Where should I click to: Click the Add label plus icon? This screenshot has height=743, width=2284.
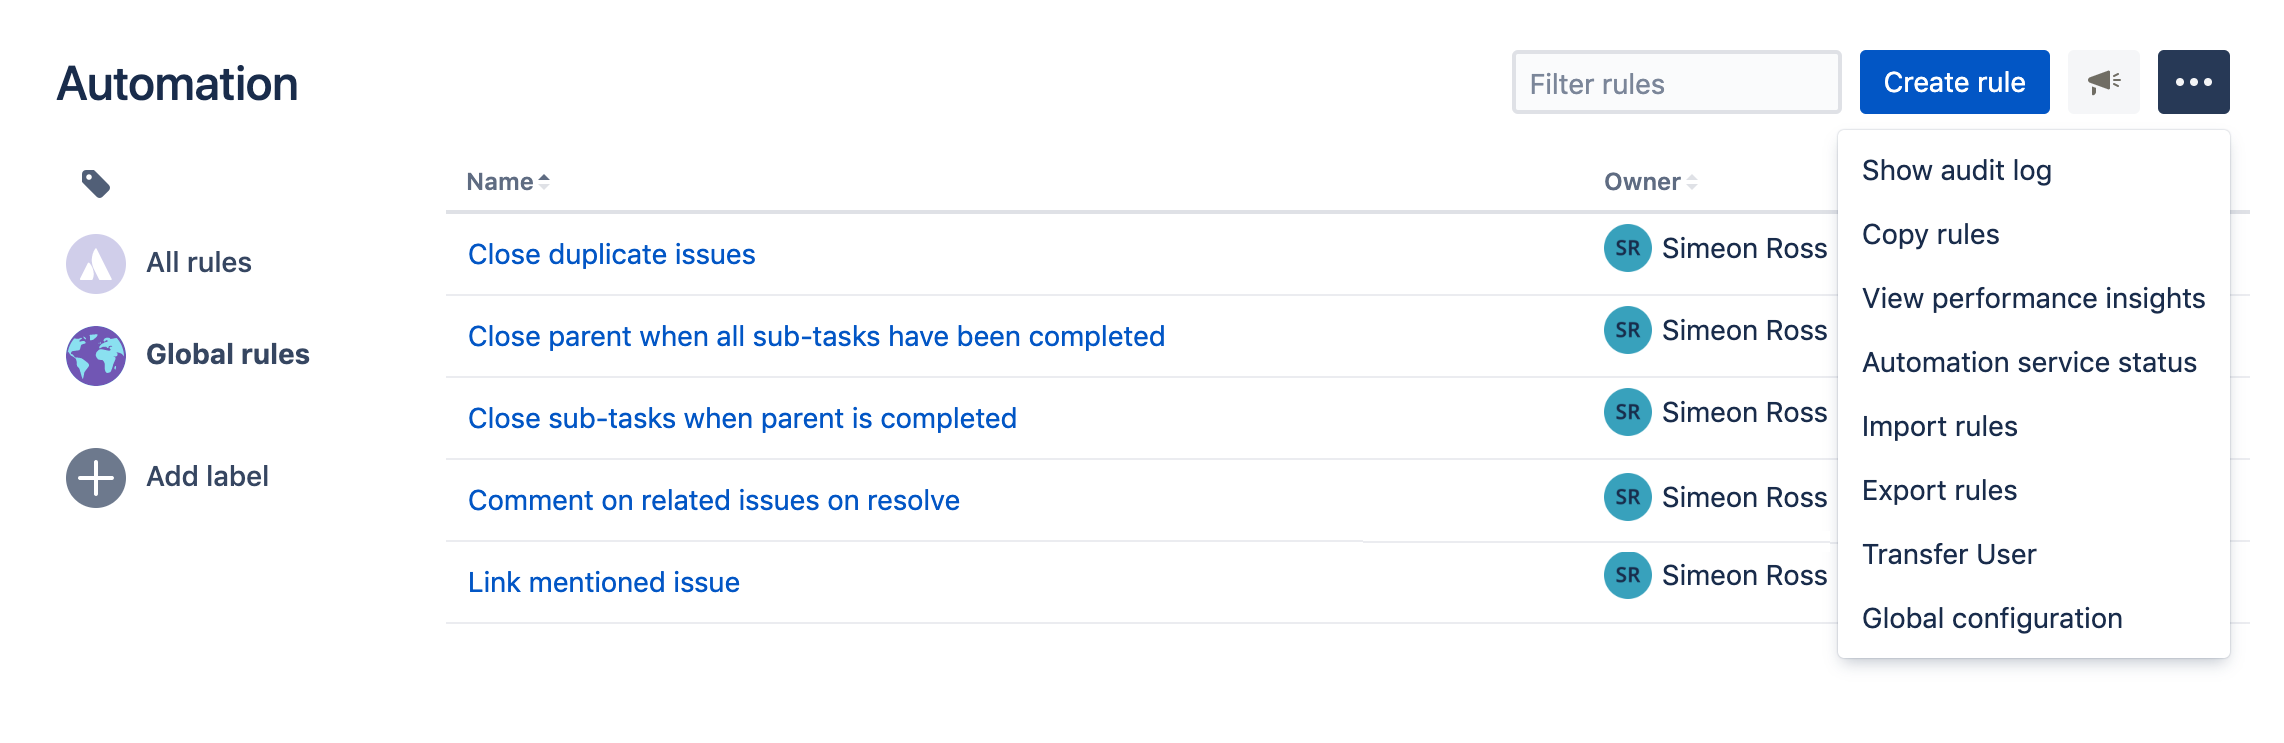96,477
